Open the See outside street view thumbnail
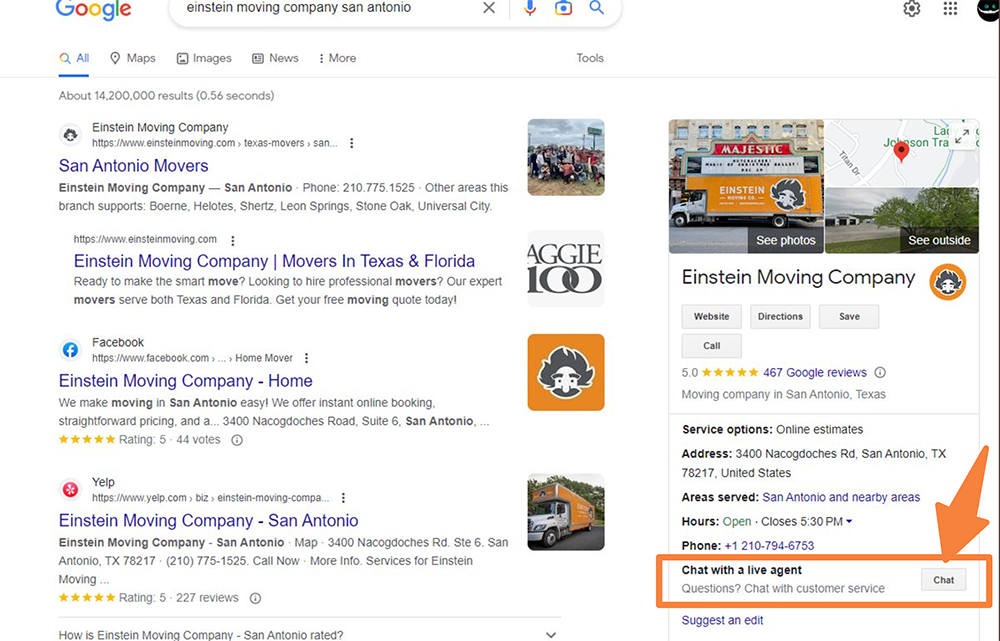 (x=902, y=220)
